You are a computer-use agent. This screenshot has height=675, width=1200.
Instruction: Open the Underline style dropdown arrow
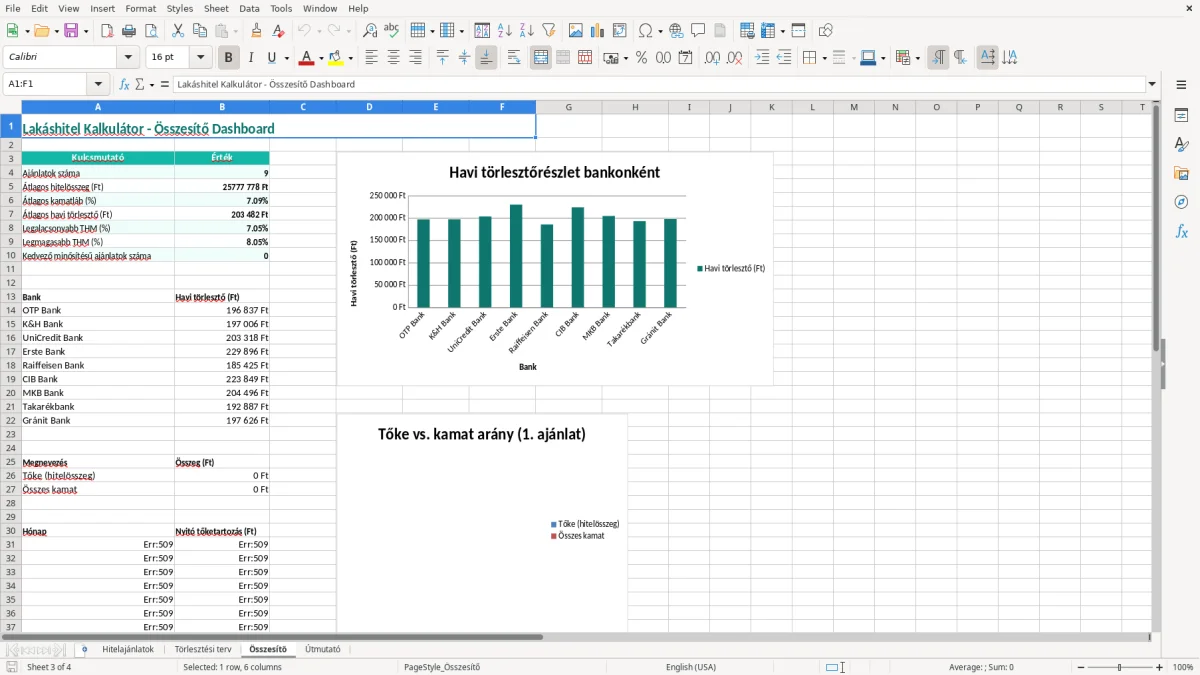point(286,58)
